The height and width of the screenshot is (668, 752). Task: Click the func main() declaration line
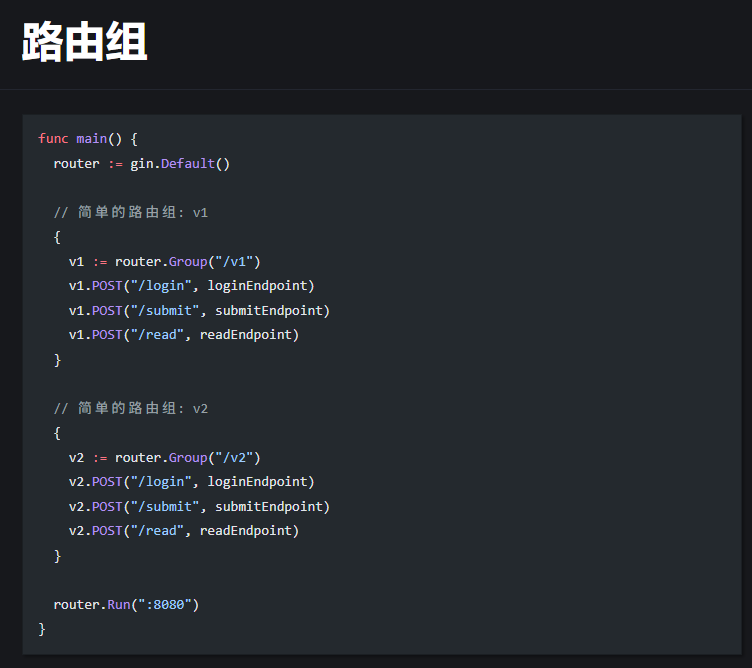[x=88, y=139]
